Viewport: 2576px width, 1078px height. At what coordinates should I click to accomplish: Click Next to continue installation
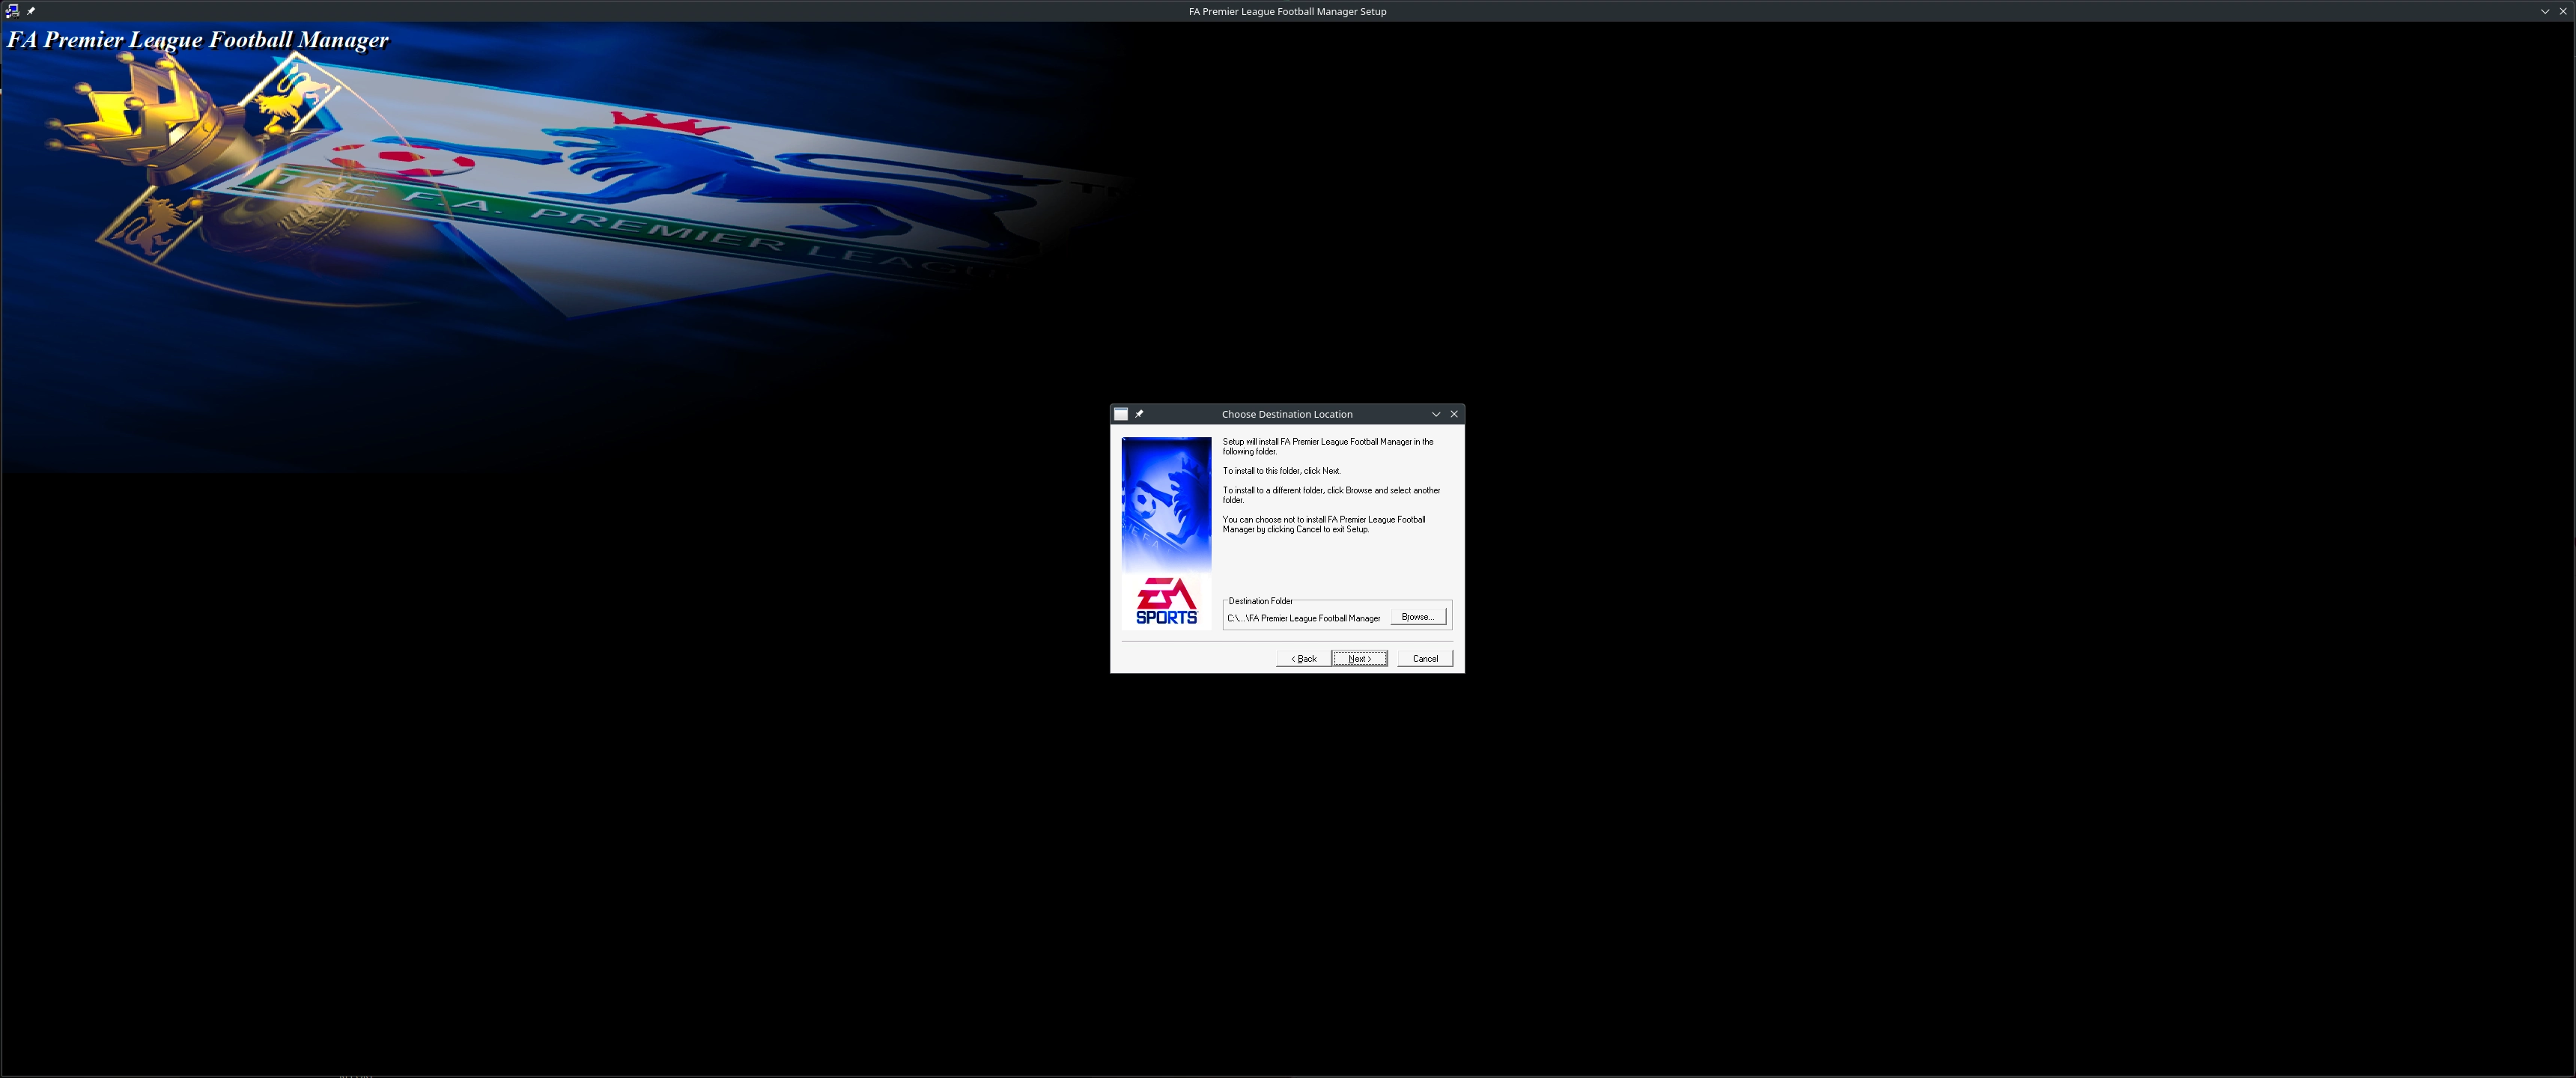pyautogui.click(x=1359, y=658)
